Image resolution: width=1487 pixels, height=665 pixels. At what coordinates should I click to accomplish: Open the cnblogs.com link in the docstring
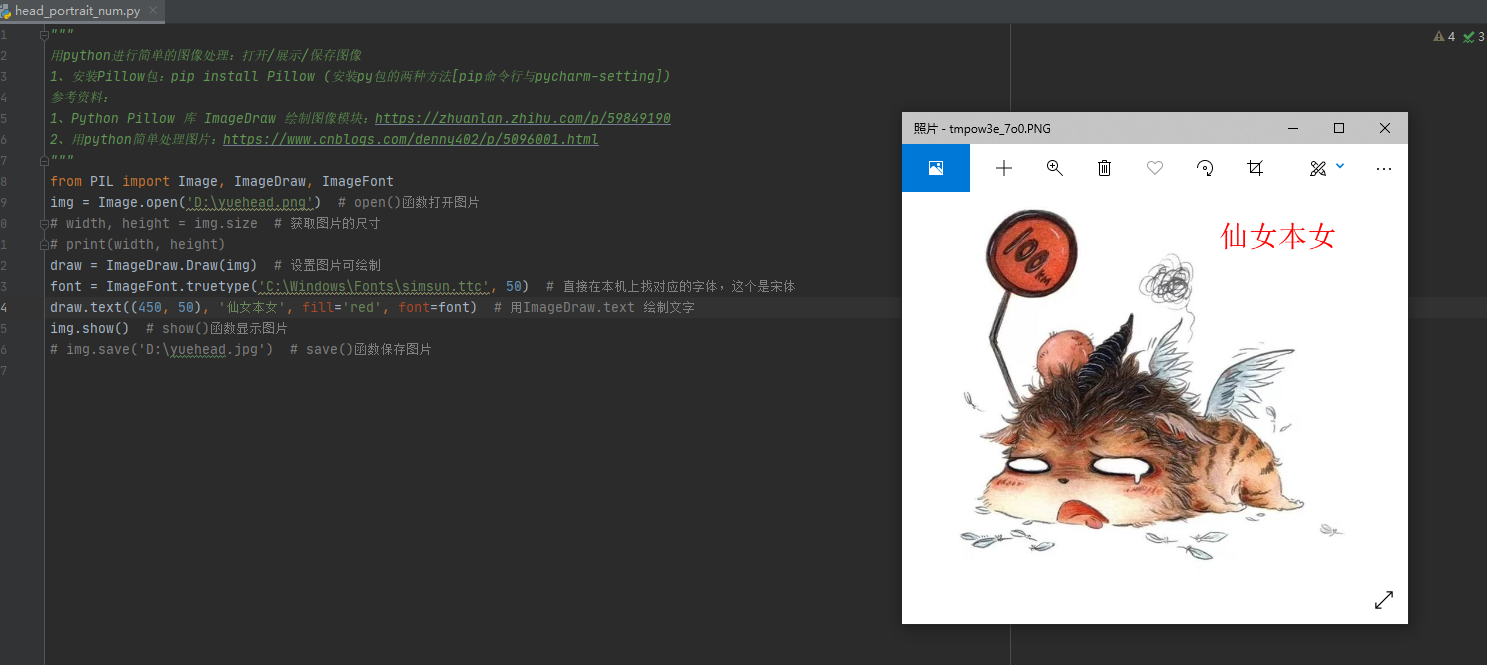410,139
